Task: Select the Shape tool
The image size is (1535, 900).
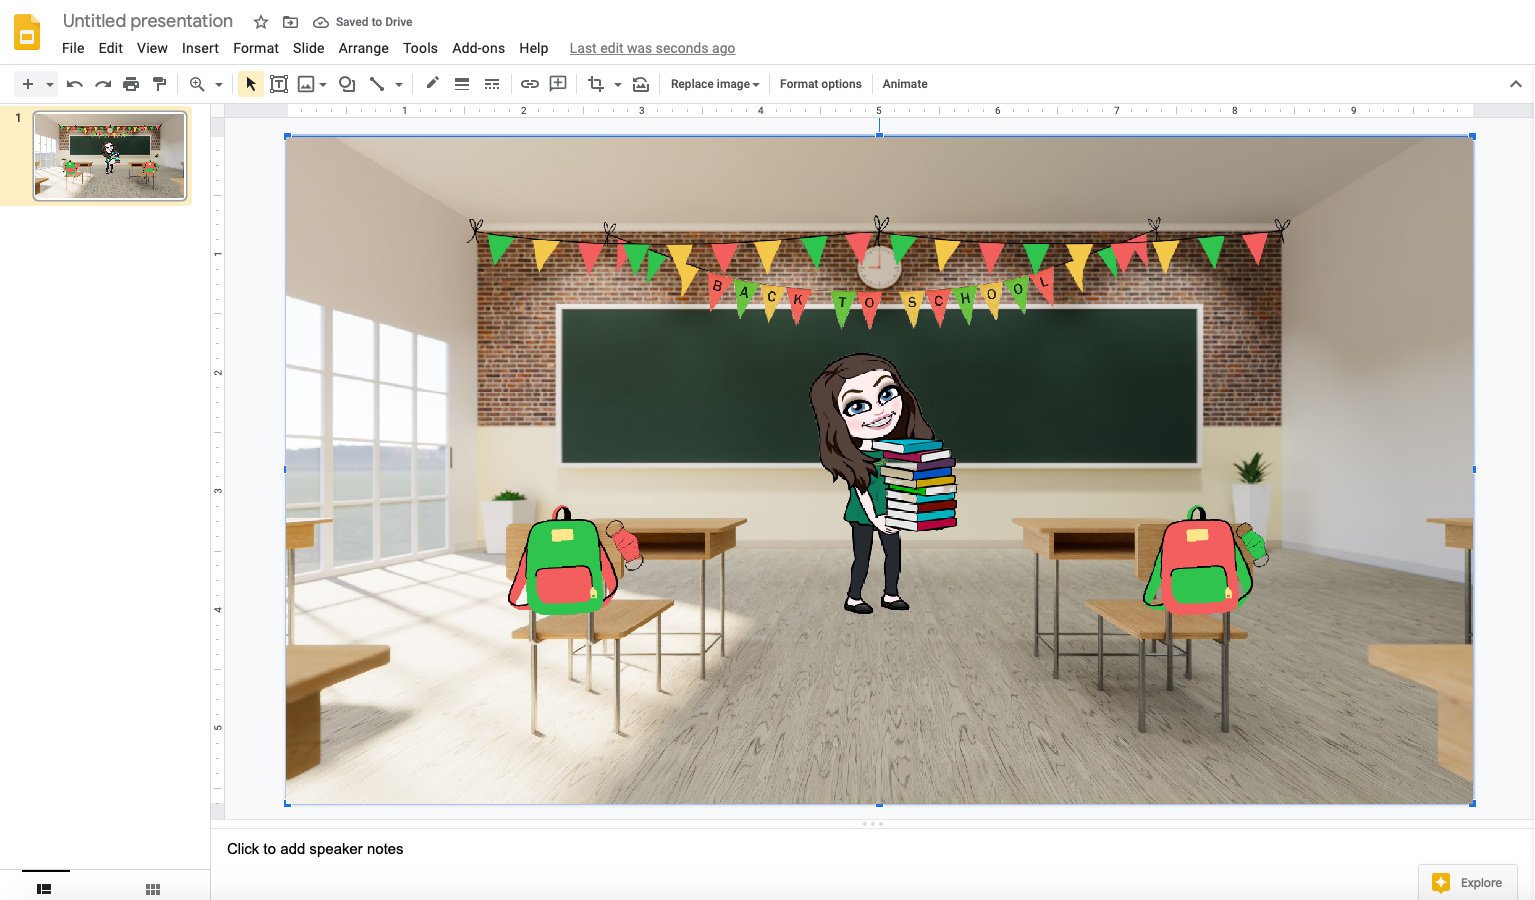Action: (346, 84)
